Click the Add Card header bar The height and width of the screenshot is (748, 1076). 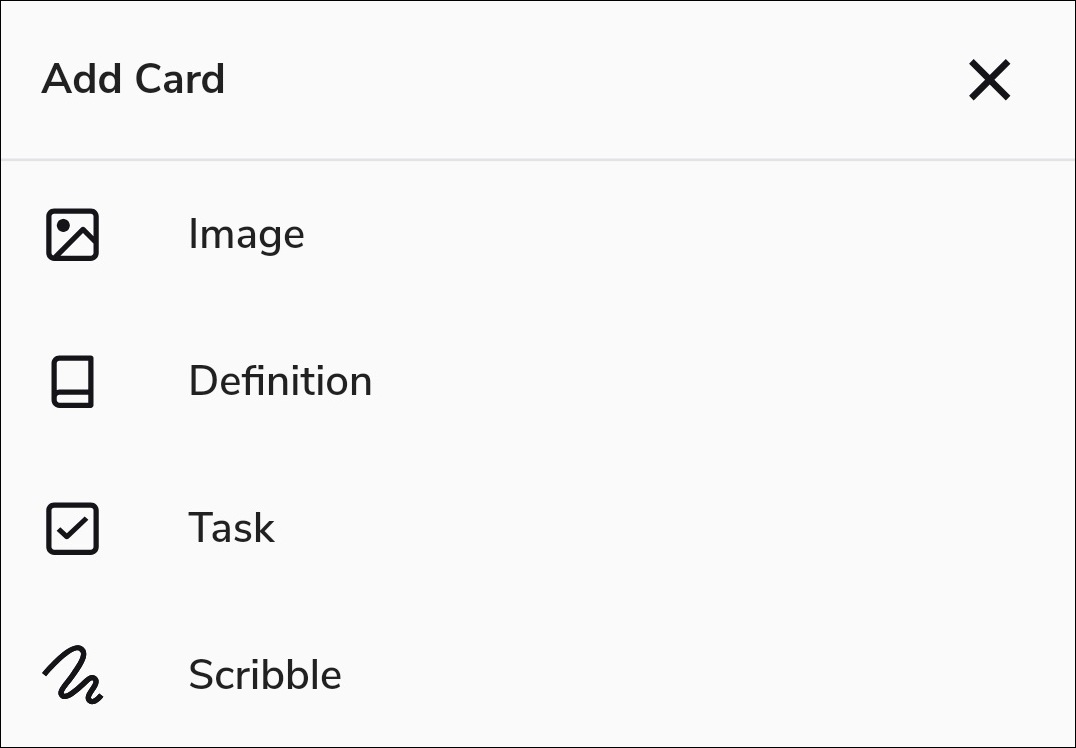click(538, 80)
